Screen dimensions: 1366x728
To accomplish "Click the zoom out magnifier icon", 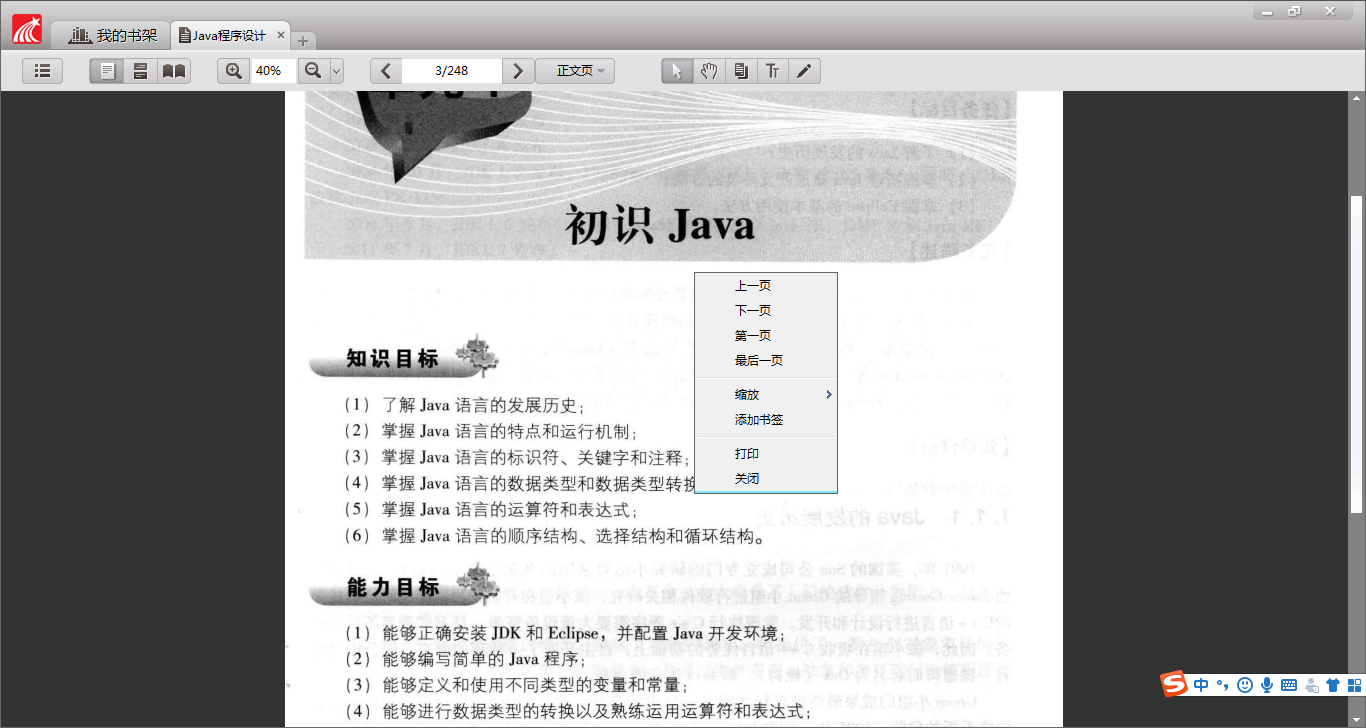I will point(313,71).
